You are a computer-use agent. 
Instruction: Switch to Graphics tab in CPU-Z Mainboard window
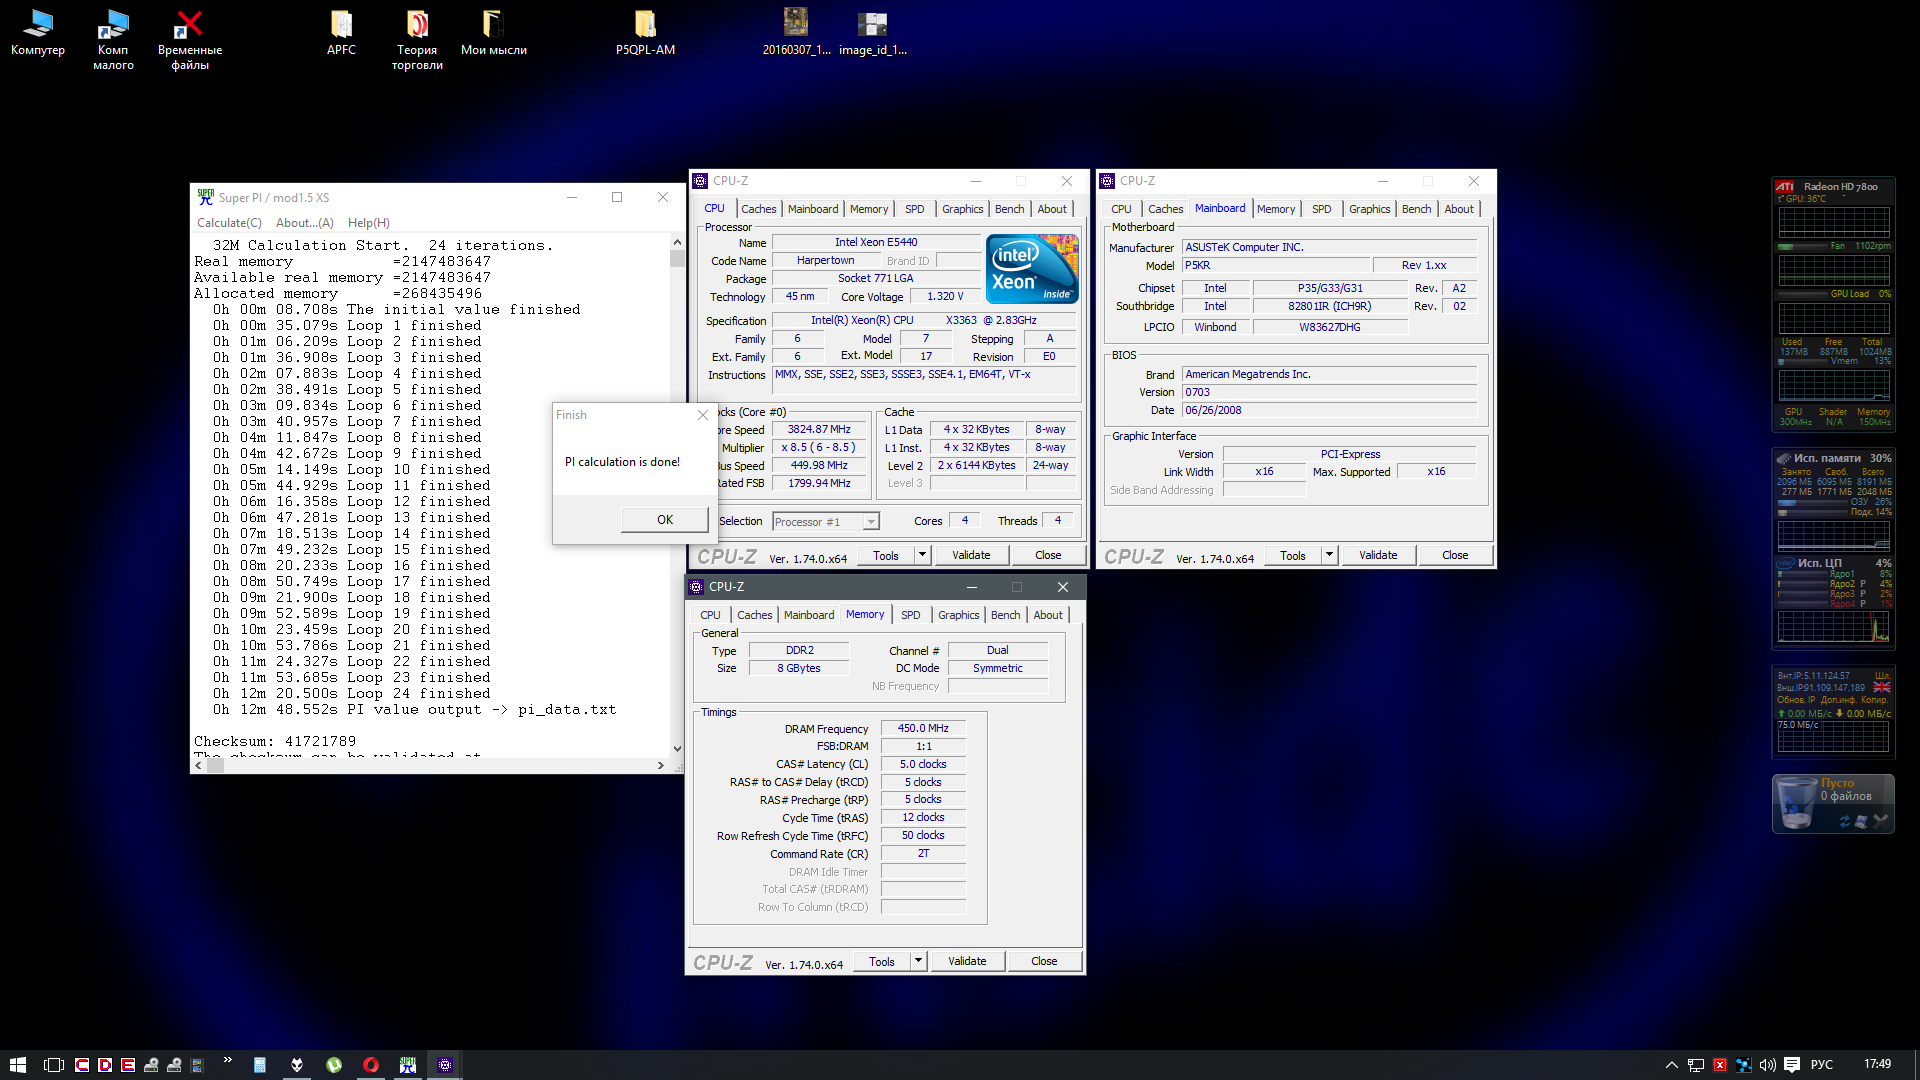(1369, 209)
